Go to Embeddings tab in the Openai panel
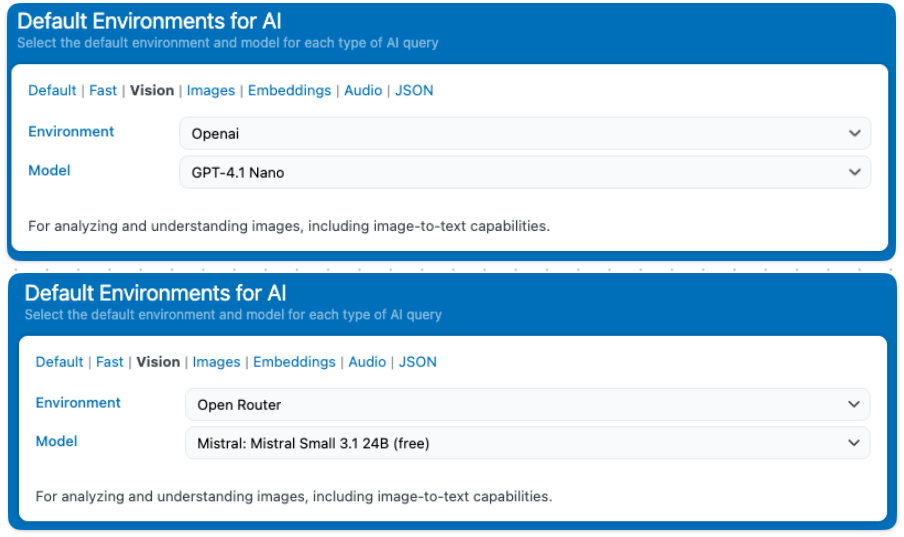Viewport: 904px width, 537px height. pyautogui.click(x=289, y=90)
